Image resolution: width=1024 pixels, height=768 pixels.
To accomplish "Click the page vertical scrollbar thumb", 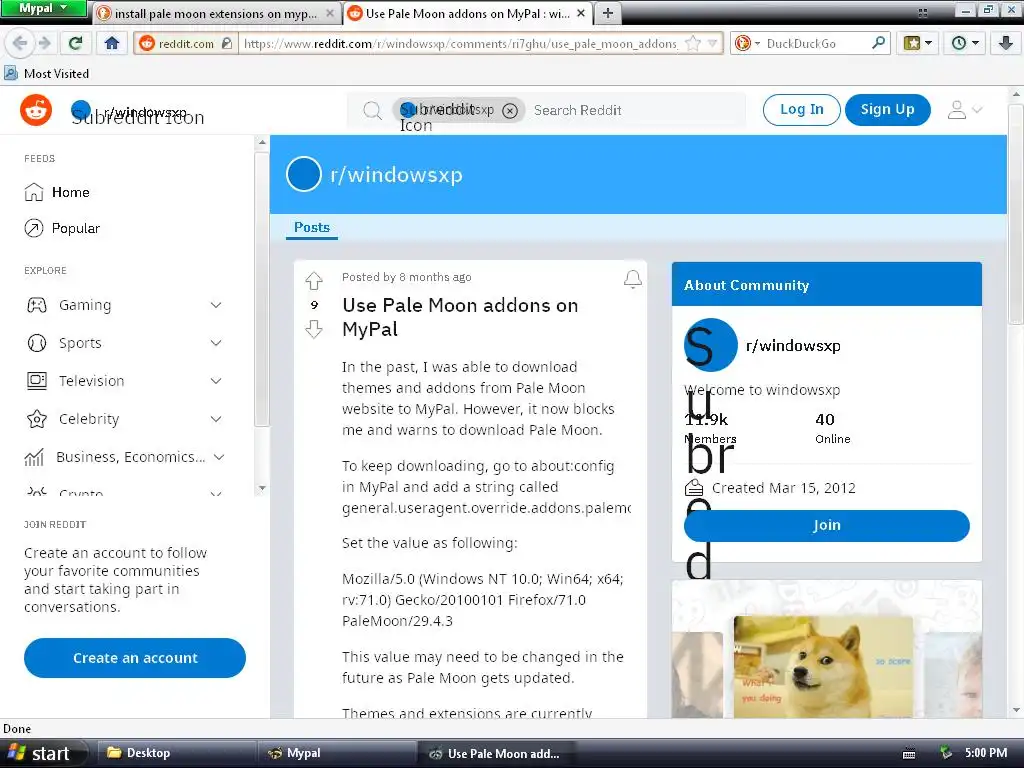I will [x=1016, y=212].
